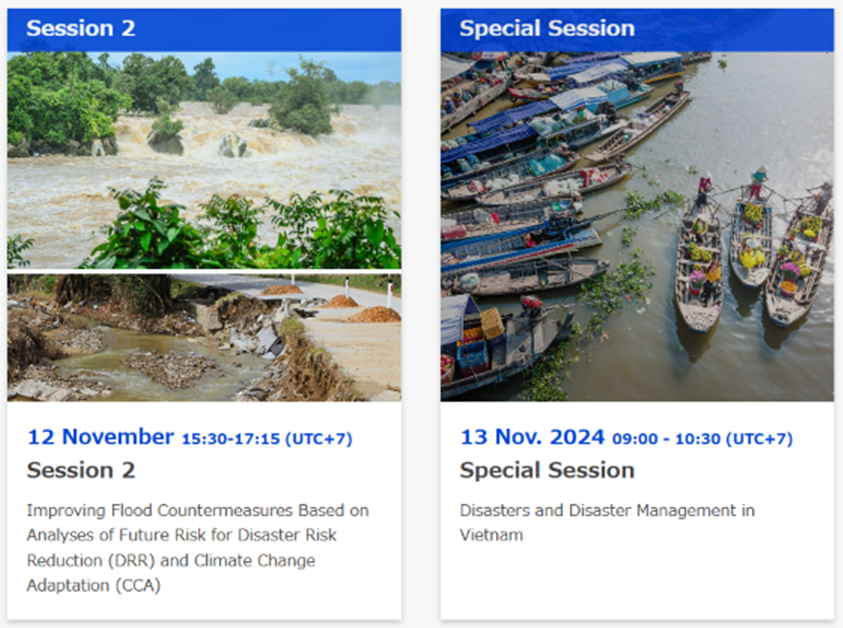Open the Session 2 title under the date
843x628 pixels.
pos(81,470)
